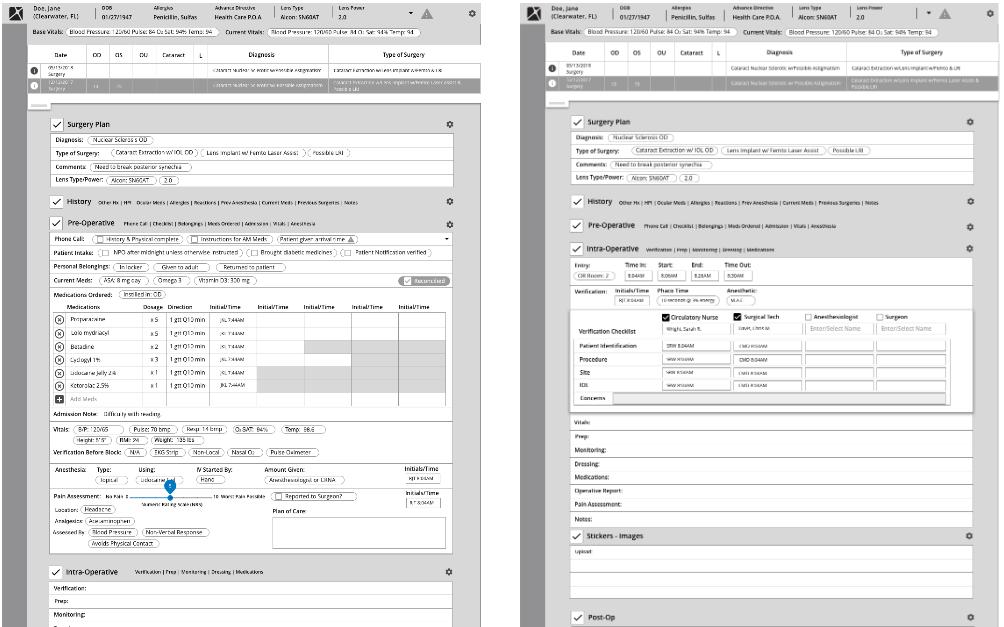1004x627 pixels.
Task: Click the EKG Strip verification pill
Action: [x=166, y=452]
